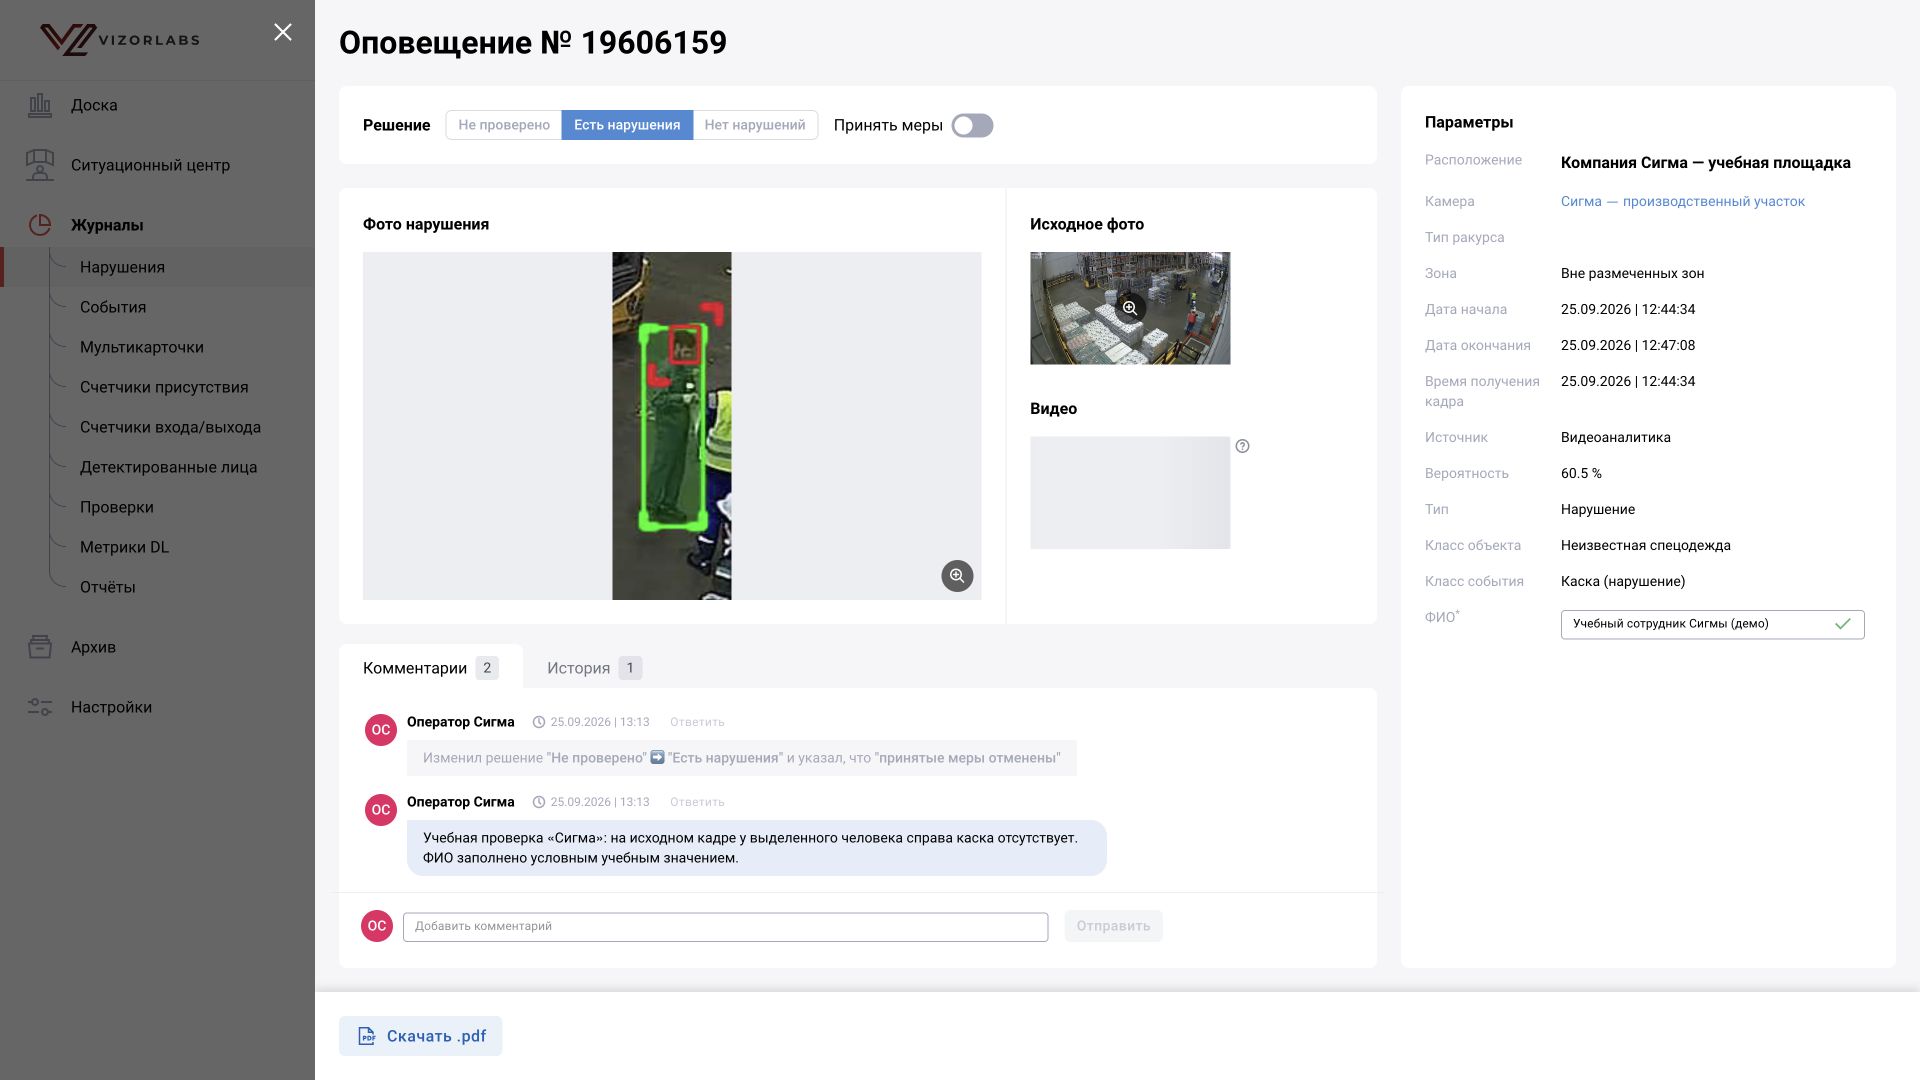Zoom into the violation photo with the magnifier
Screen dimensions: 1920x1080
click(x=957, y=576)
